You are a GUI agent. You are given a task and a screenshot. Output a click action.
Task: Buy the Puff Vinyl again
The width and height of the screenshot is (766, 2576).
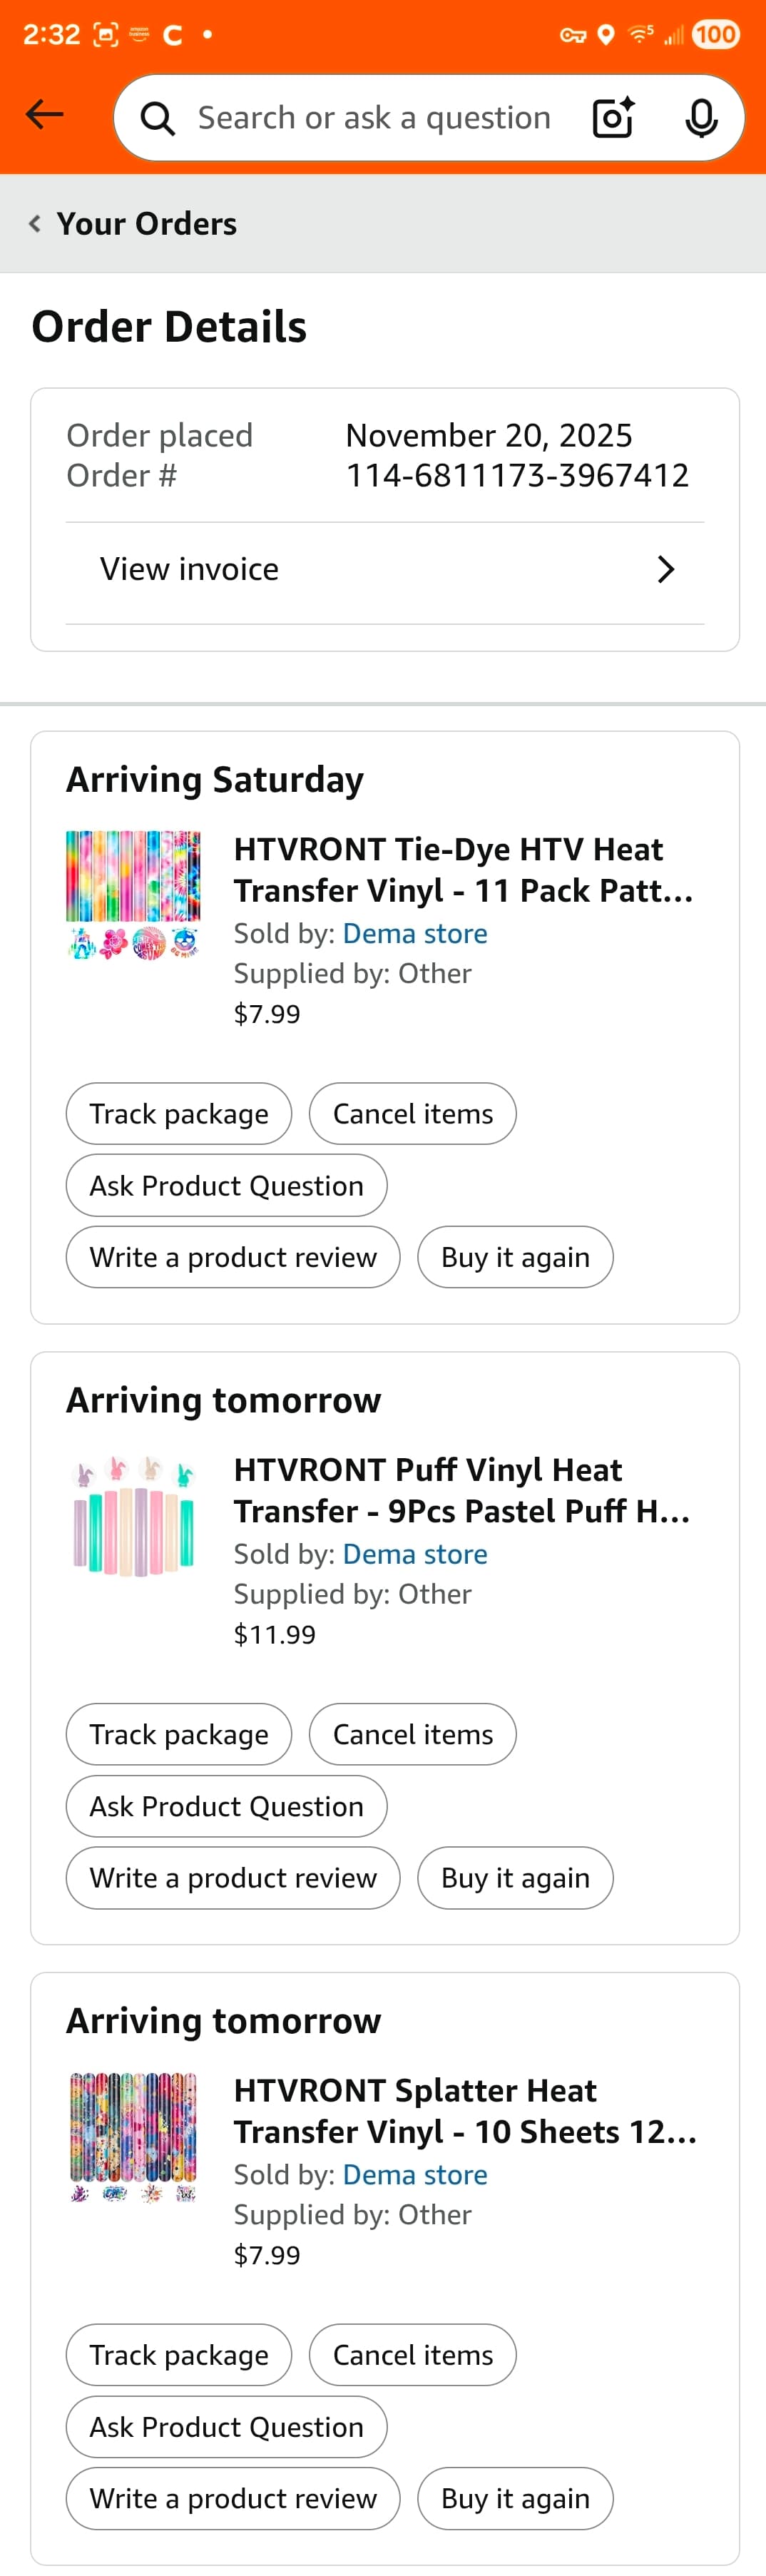pyautogui.click(x=515, y=1878)
